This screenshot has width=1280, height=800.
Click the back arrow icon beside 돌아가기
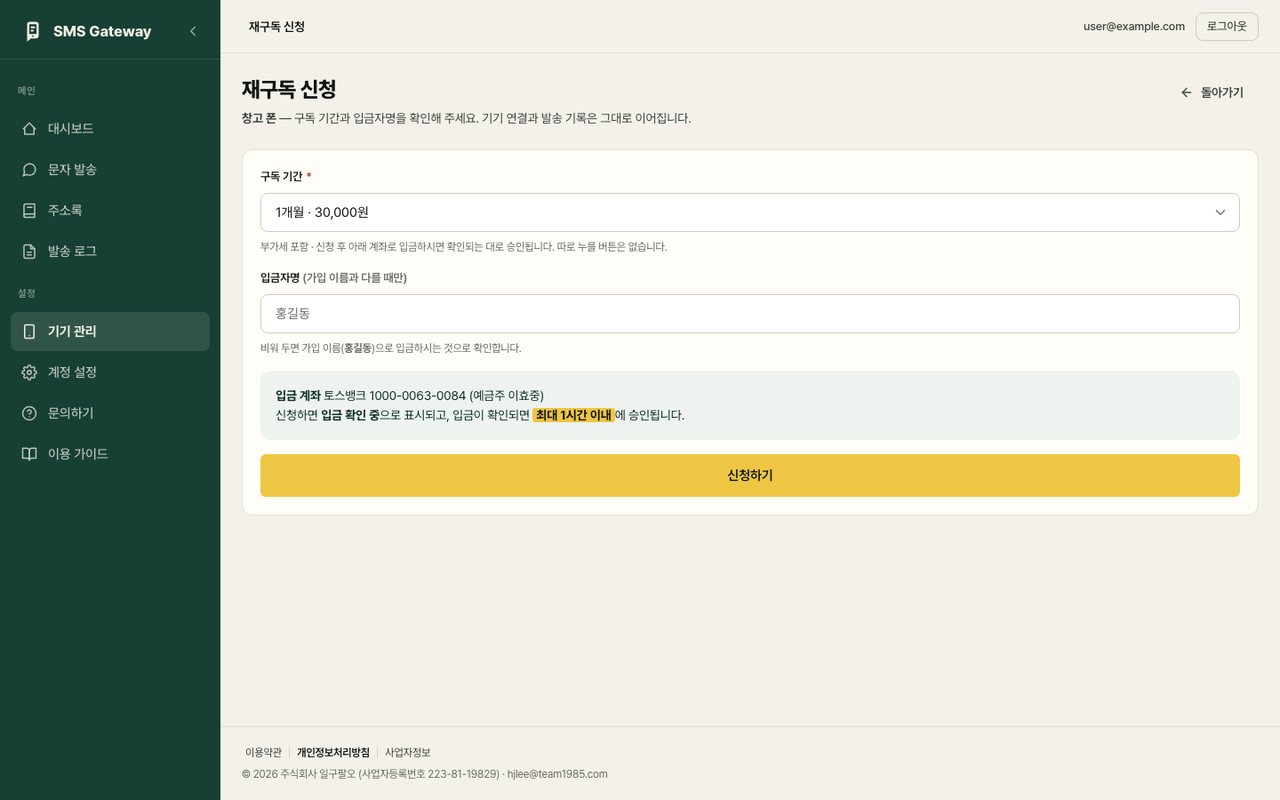(1186, 92)
